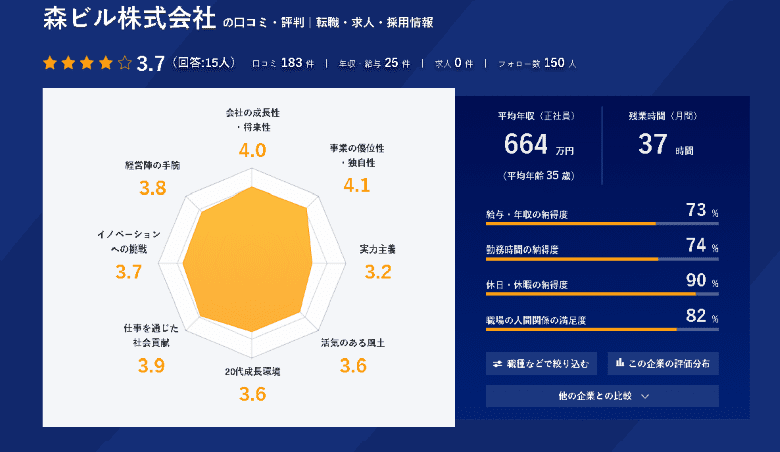The image size is (780, 452).
Task: Click the フォロー数 150 人 count
Action: click(537, 63)
